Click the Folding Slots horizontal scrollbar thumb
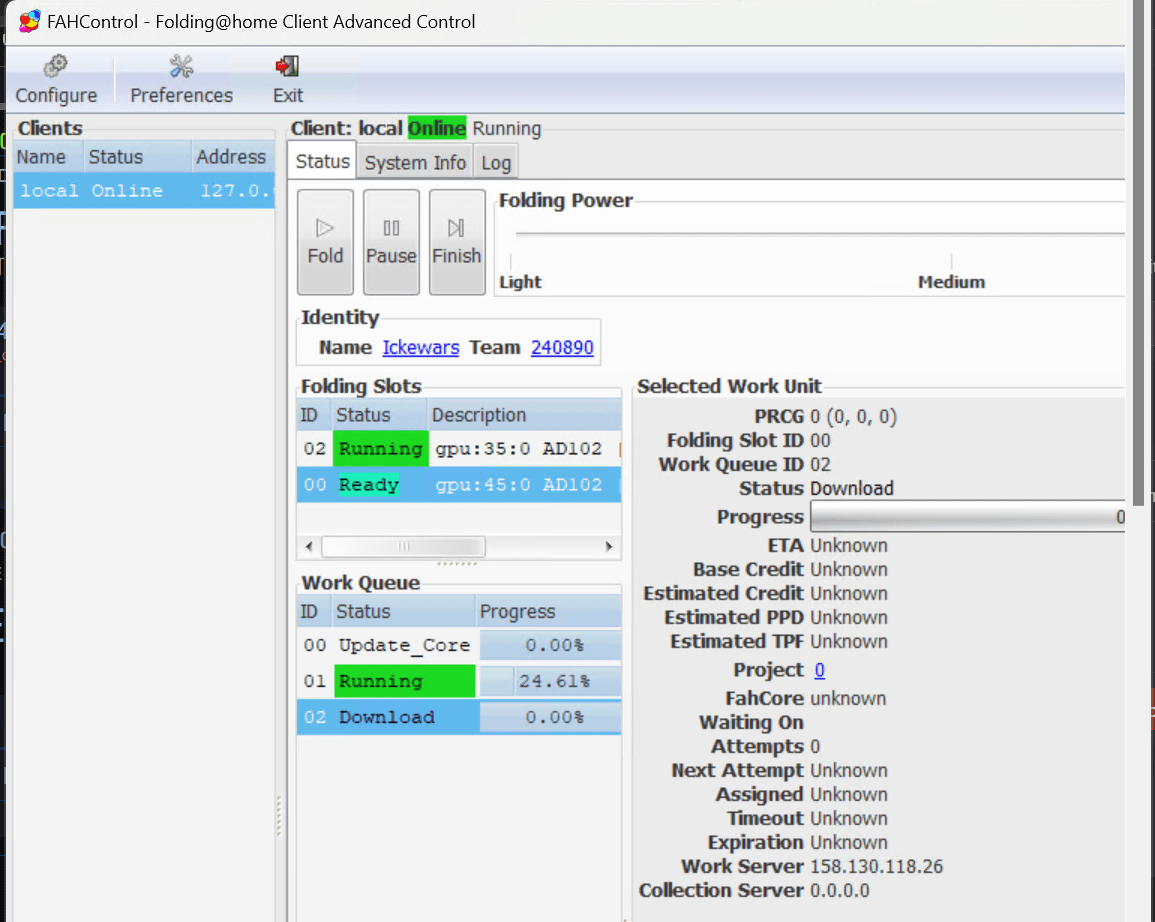Screen dimensions: 1155x922 [403, 546]
